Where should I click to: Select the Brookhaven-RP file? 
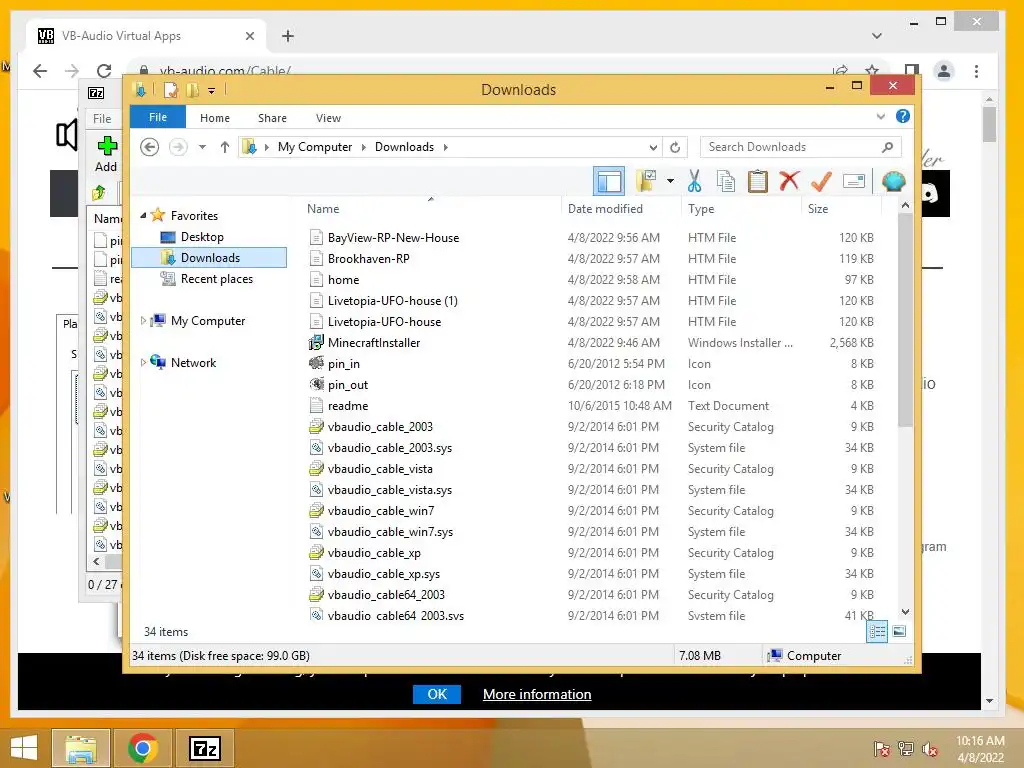368,259
